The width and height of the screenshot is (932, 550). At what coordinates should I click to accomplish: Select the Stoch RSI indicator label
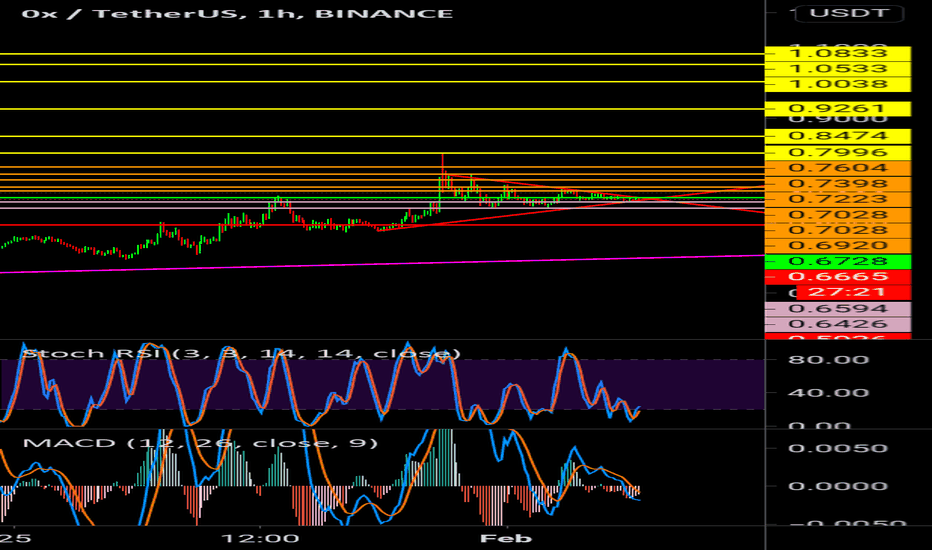pyautogui.click(x=241, y=354)
